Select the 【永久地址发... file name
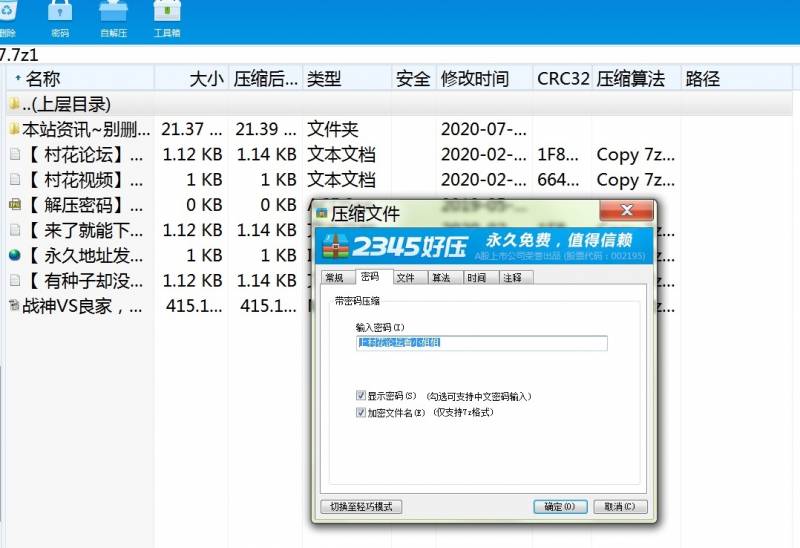The width and height of the screenshot is (800, 548). (x=84, y=256)
